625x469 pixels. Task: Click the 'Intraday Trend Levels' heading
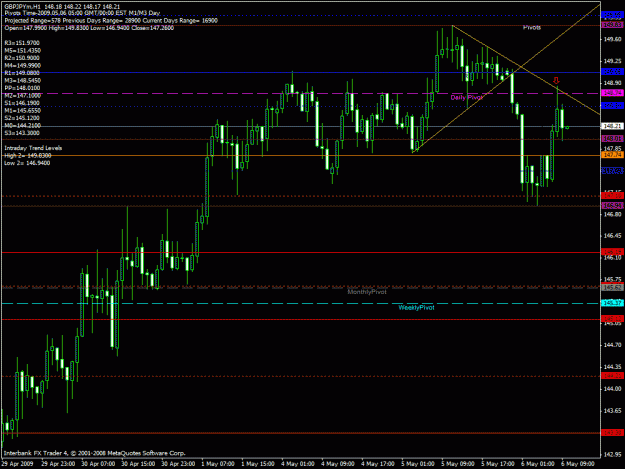pyautogui.click(x=33, y=148)
